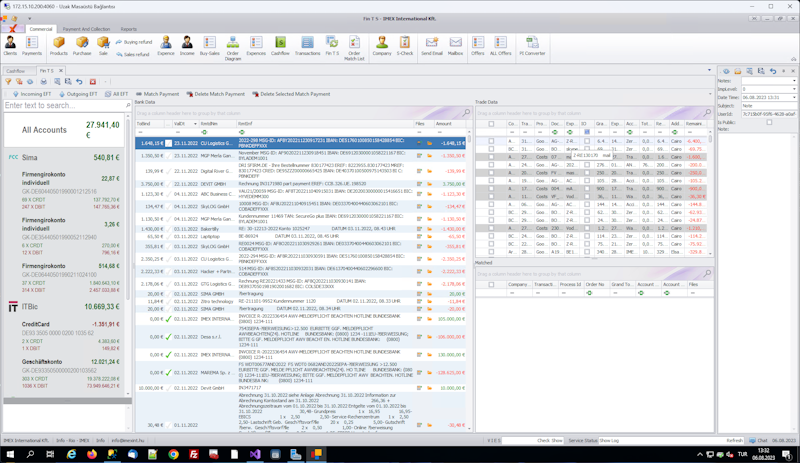Screen dimensions: 800x463
Task: Open Firefox from the taskbar
Action: [x=92, y=454]
